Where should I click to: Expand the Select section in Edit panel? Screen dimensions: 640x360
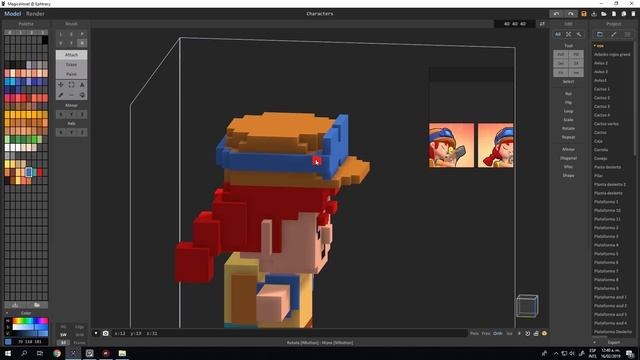coord(568,82)
